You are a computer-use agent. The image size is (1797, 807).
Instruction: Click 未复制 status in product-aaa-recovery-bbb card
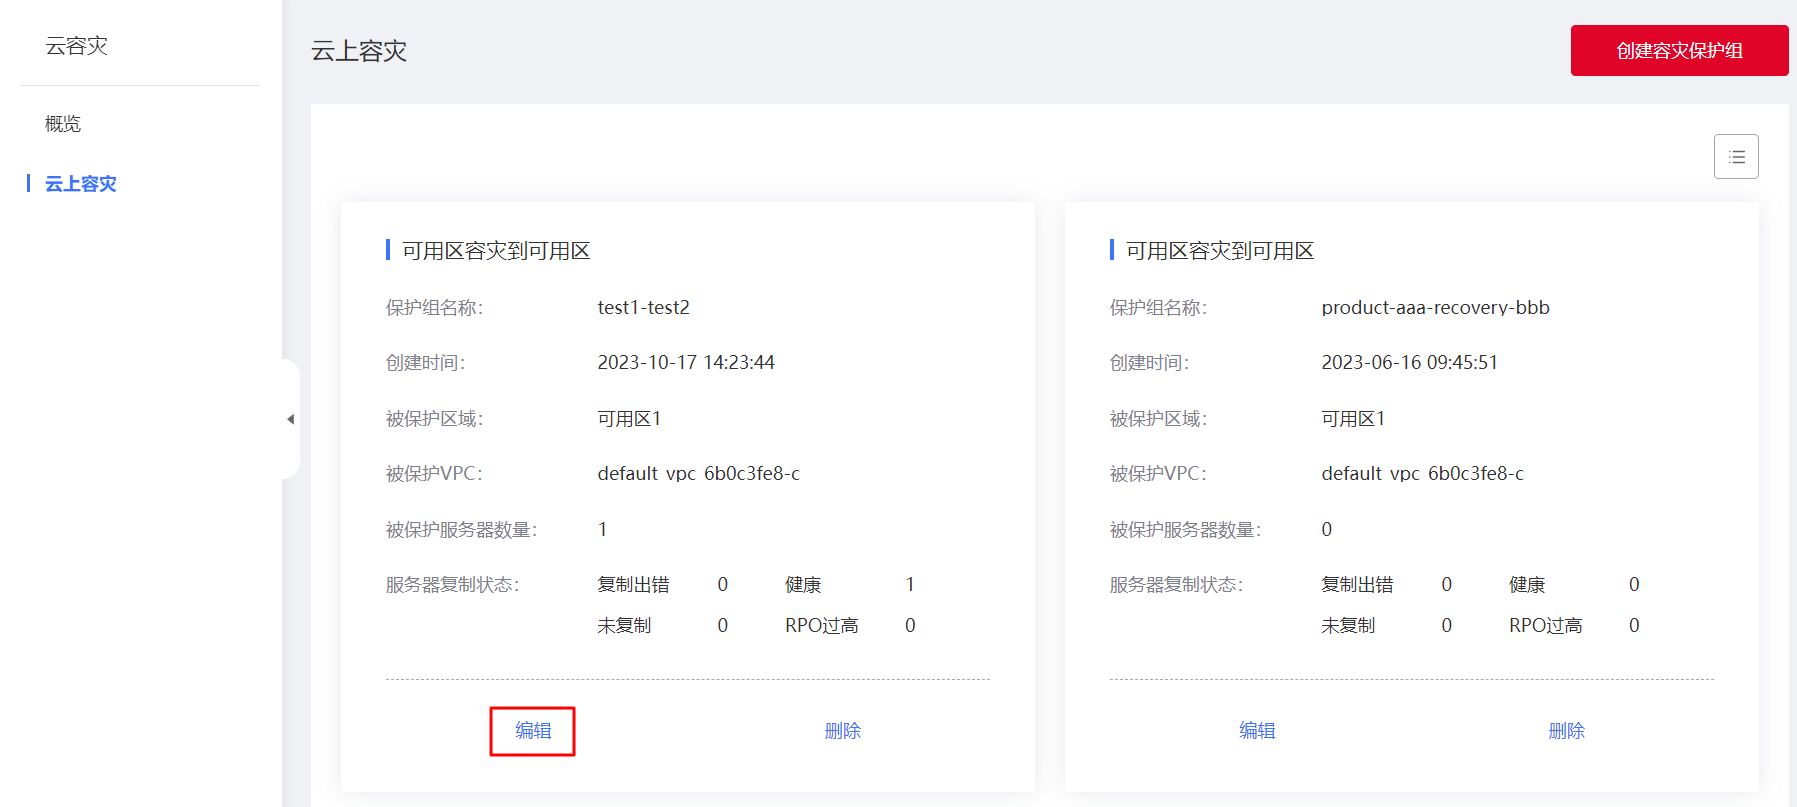tap(1347, 626)
